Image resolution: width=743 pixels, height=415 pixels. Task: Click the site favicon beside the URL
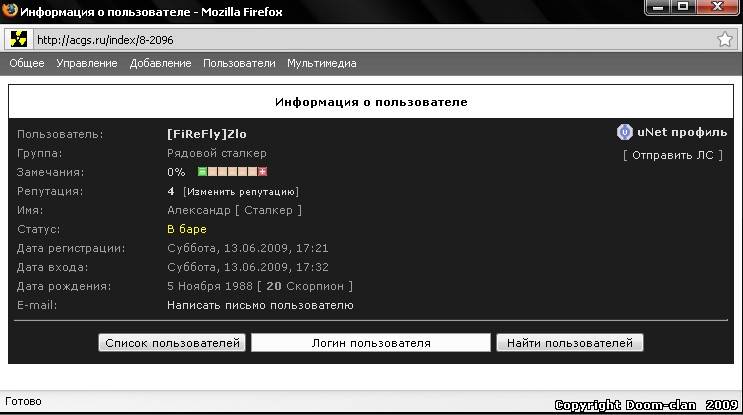[19, 40]
